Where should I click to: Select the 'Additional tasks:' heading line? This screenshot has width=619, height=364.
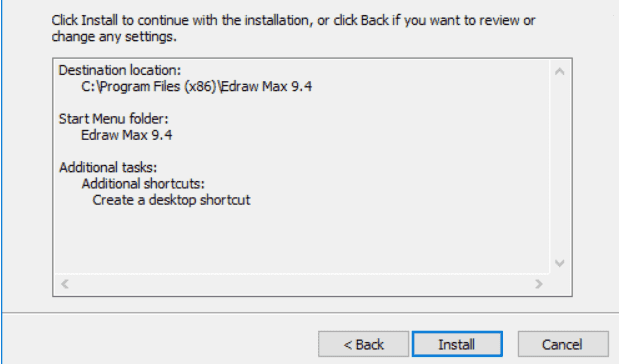pos(108,167)
